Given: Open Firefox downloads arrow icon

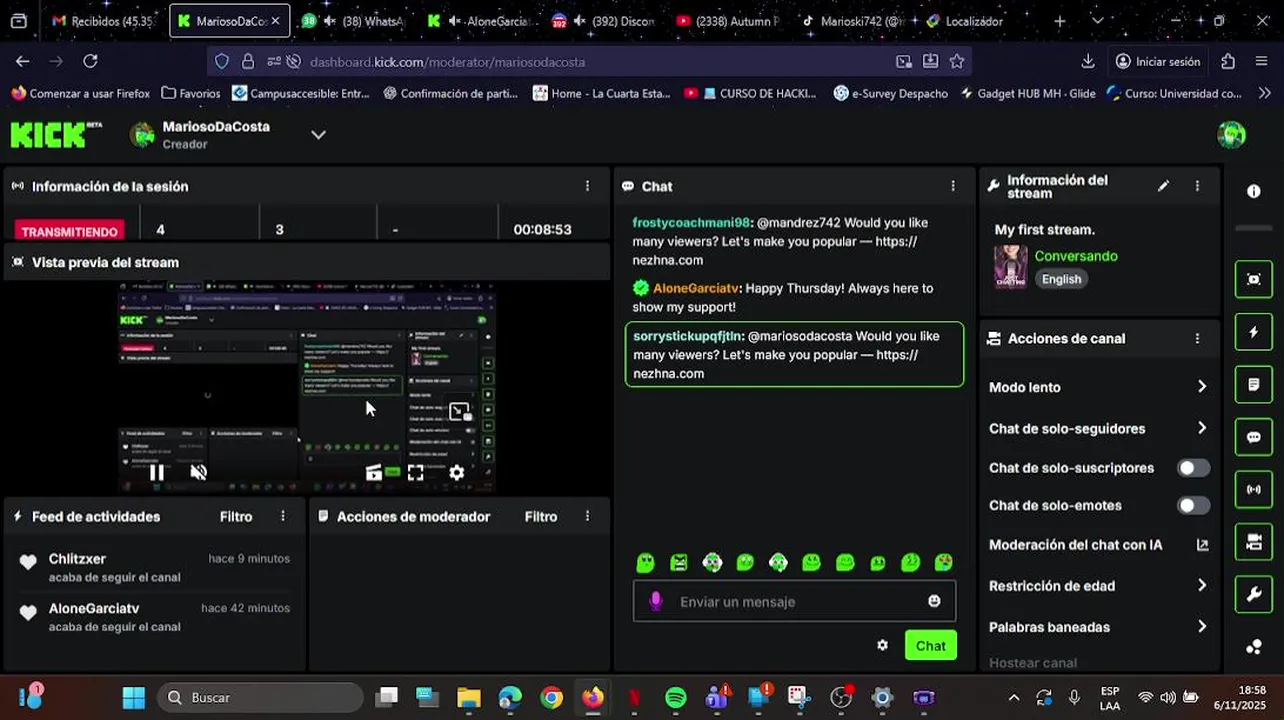Looking at the screenshot, I should pos(1088,61).
